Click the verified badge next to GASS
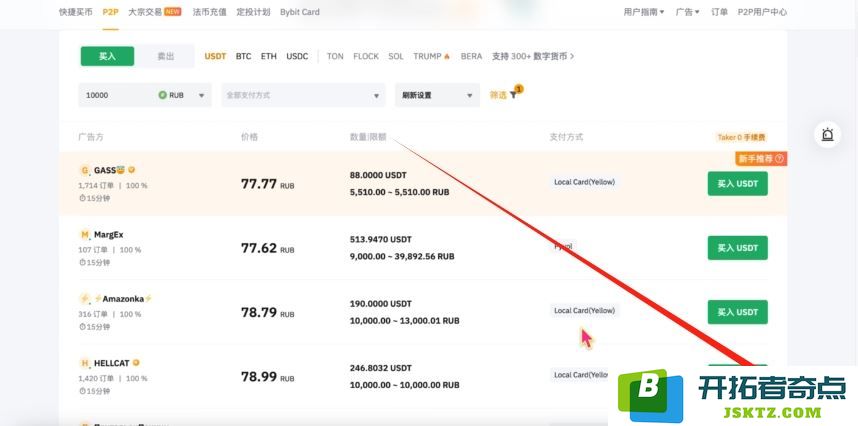Screen dimensions: 858x426 tap(131, 170)
